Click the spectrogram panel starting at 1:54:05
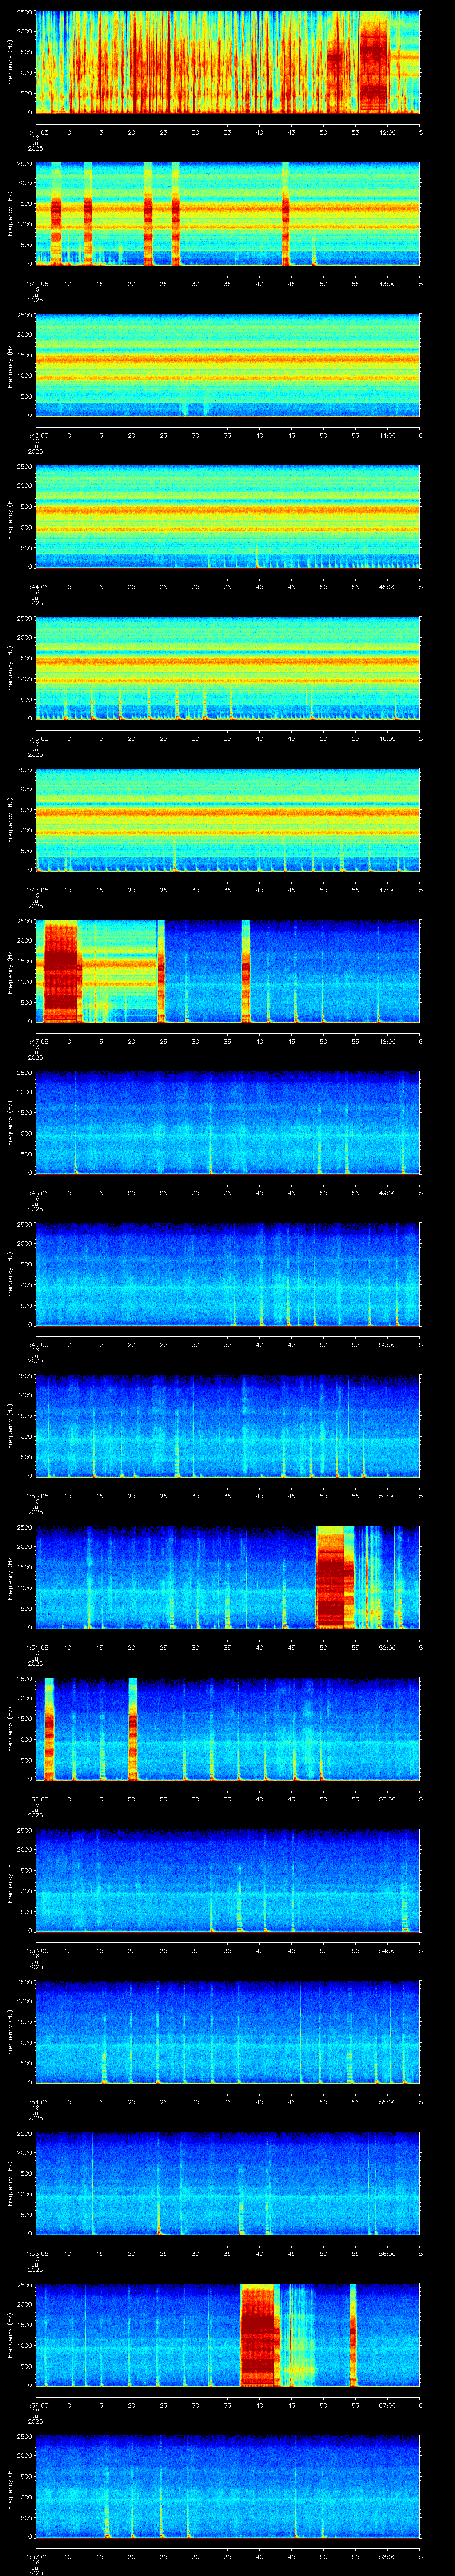The width and height of the screenshot is (455, 2576). [x=228, y=2032]
